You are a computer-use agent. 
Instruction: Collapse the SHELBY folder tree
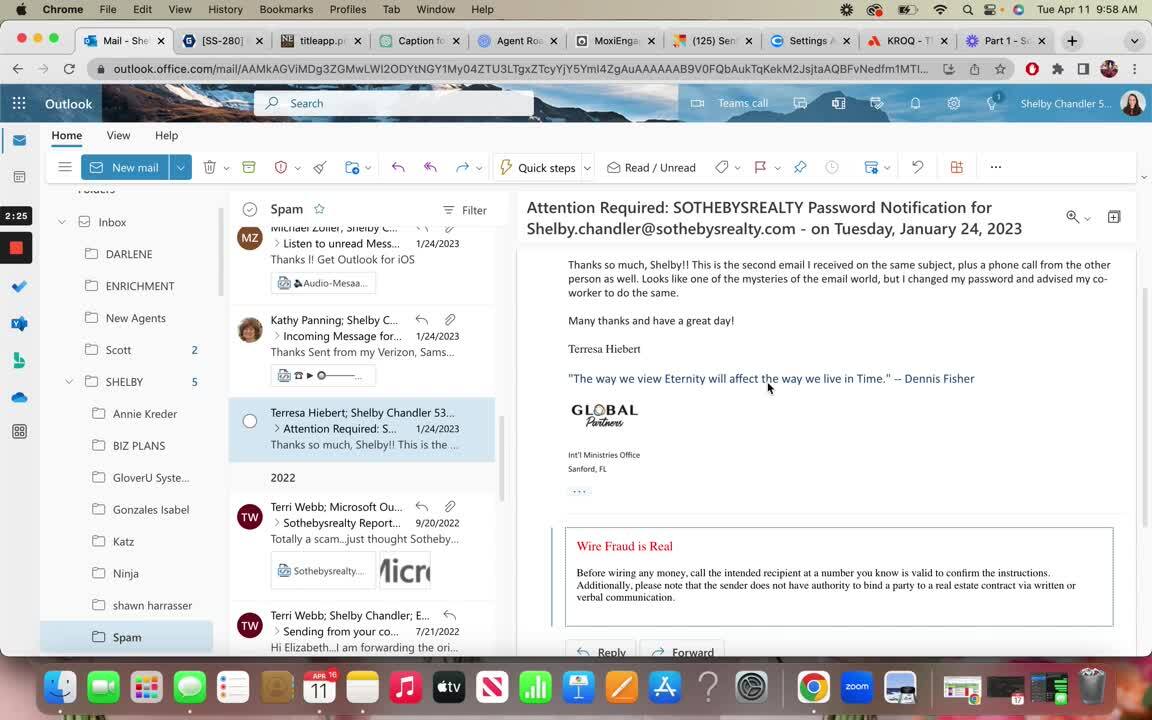pyautogui.click(x=69, y=382)
